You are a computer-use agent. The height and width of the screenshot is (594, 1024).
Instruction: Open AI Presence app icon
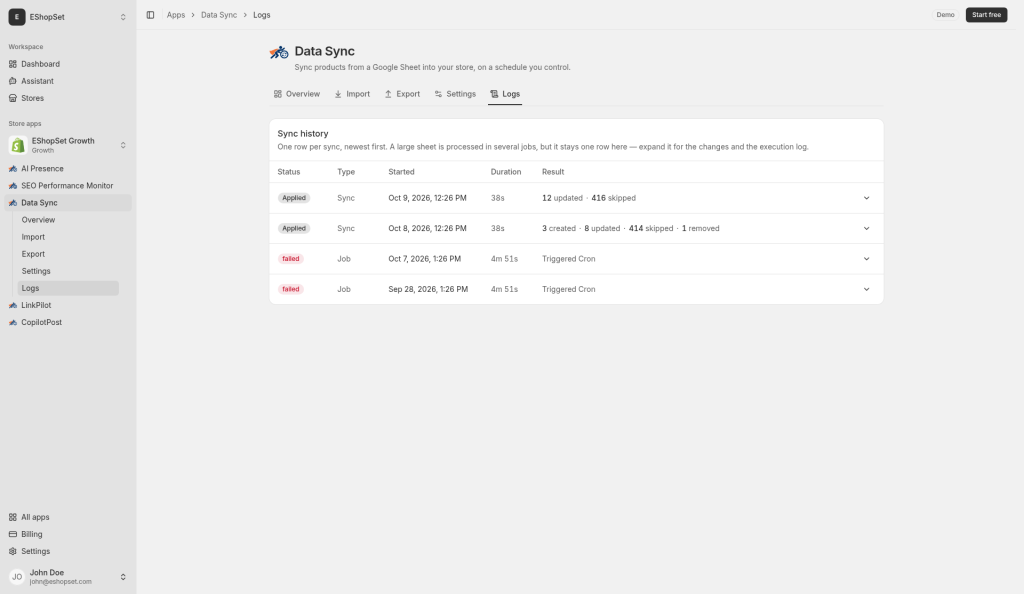click(x=12, y=168)
